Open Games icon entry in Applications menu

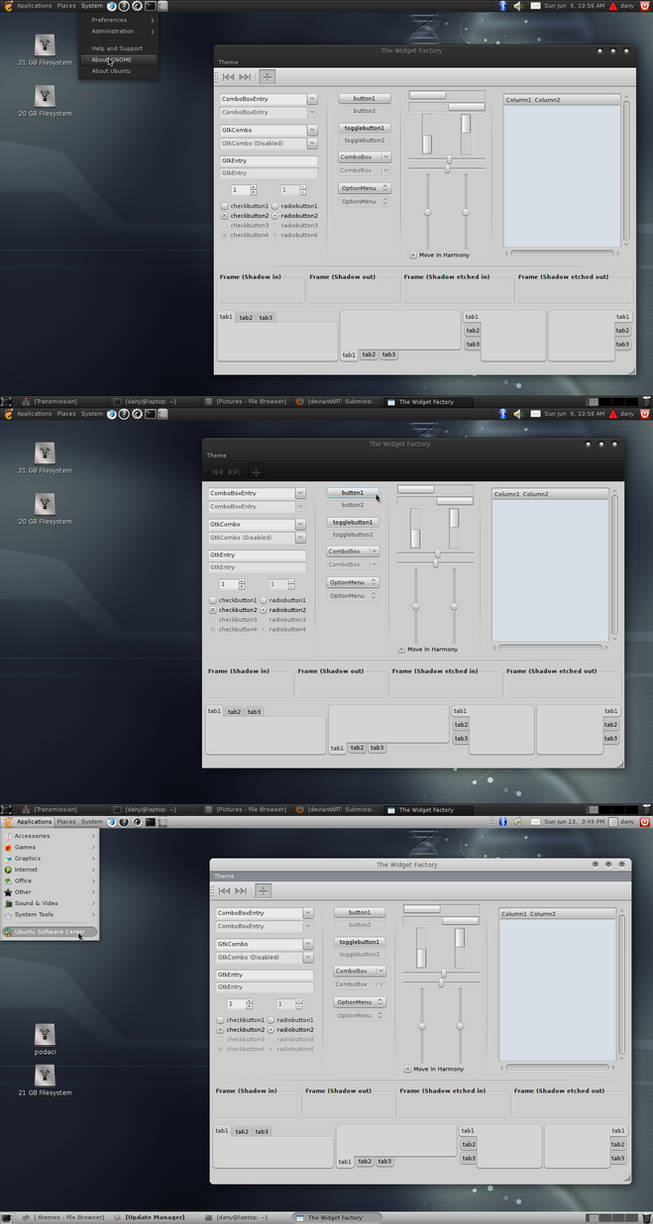coord(50,847)
